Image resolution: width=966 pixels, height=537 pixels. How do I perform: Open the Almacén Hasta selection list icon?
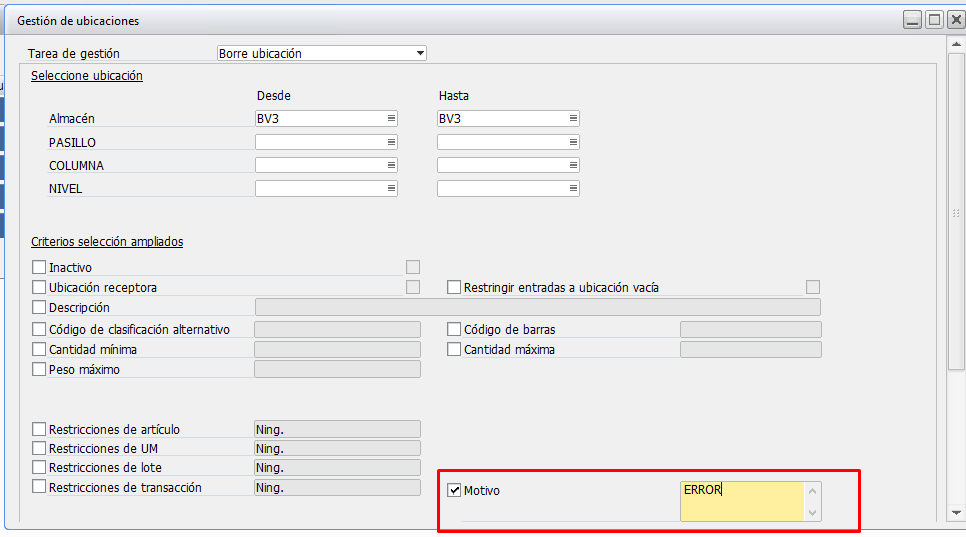tap(573, 118)
